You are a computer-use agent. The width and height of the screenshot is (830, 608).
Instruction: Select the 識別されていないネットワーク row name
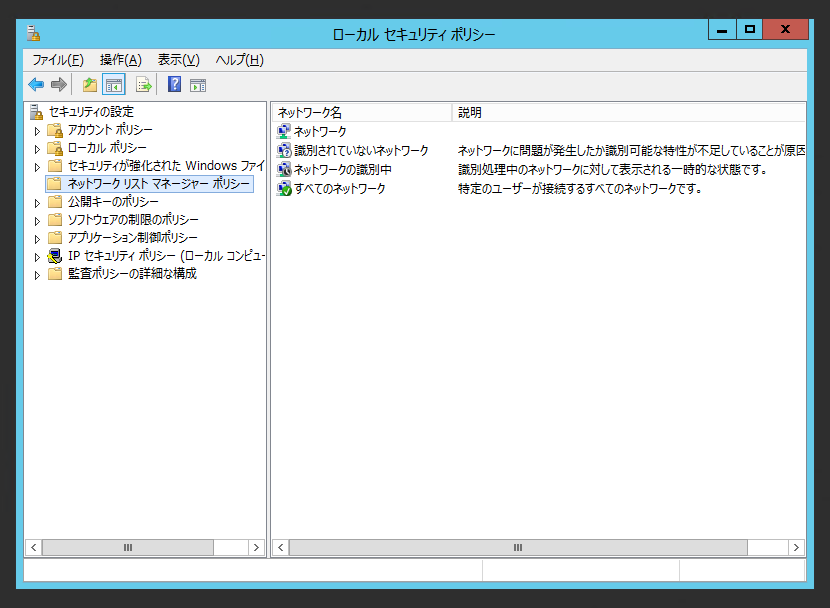tap(361, 150)
